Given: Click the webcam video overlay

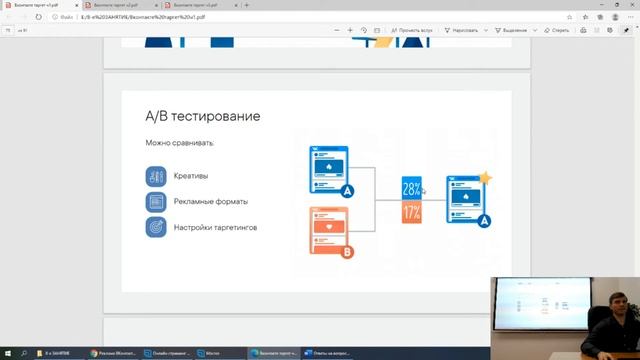Looking at the screenshot, I should click(x=565, y=318).
